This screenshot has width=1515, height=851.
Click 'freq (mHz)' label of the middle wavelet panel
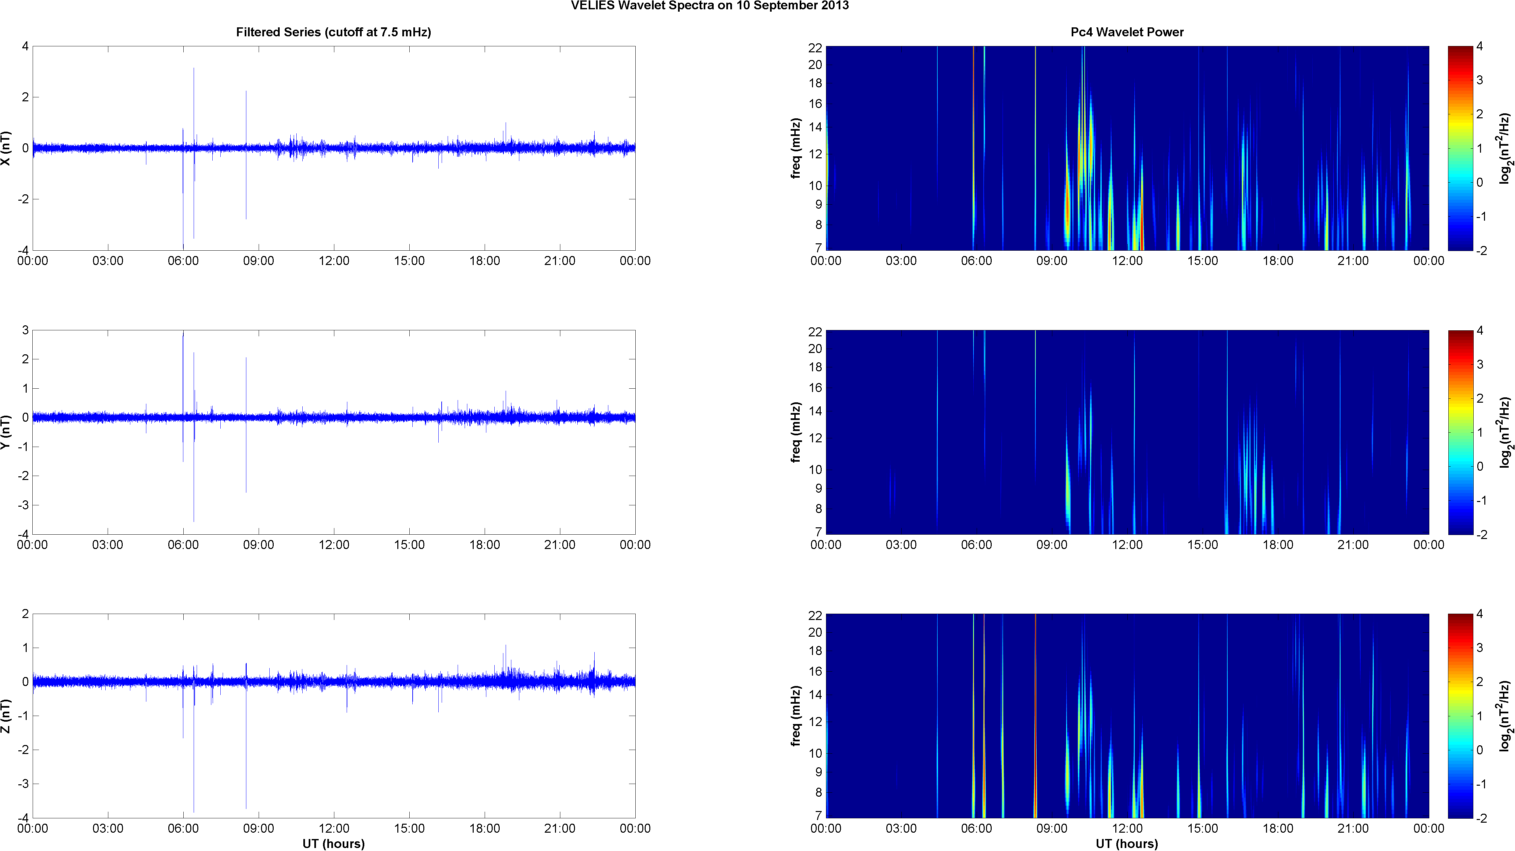796,432
